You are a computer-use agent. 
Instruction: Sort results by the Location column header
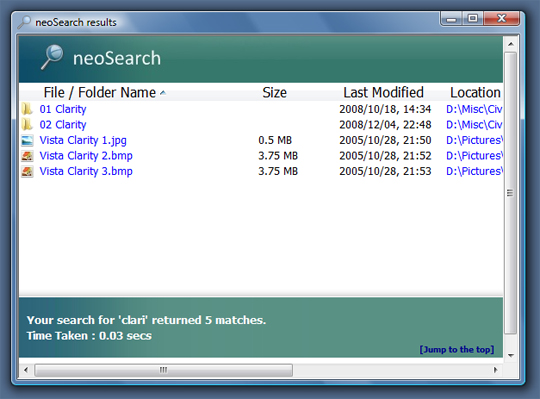click(475, 93)
